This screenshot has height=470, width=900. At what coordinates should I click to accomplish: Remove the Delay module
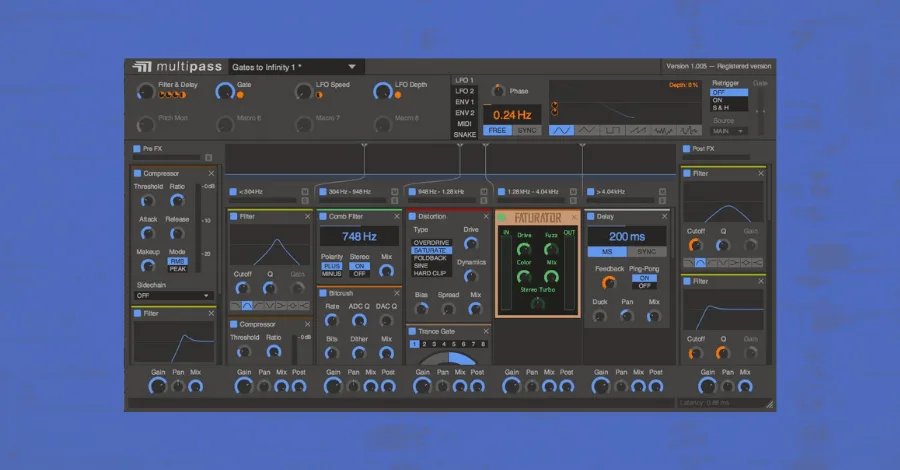(665, 216)
